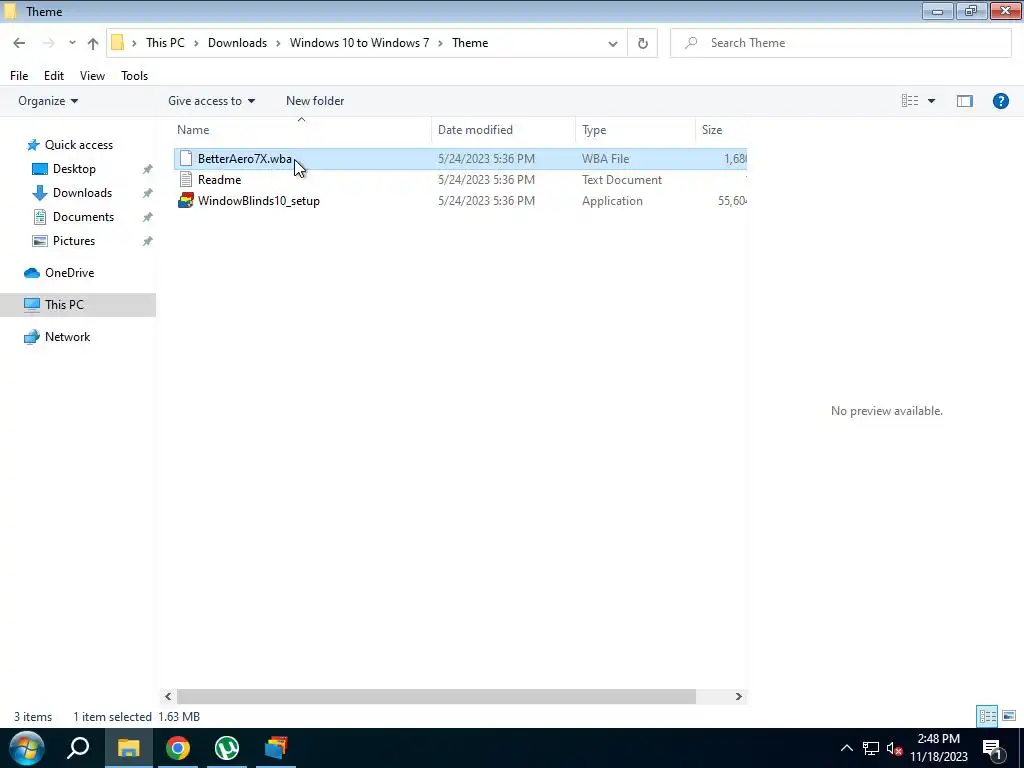
Task: Click the File Explorer taskbar icon
Action: pos(128,748)
